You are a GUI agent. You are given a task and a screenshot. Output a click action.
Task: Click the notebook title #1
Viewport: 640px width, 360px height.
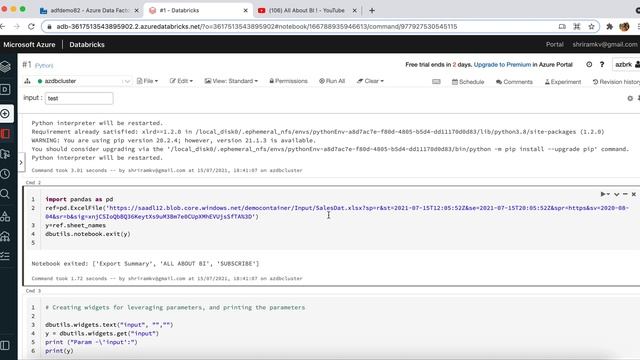click(27, 64)
